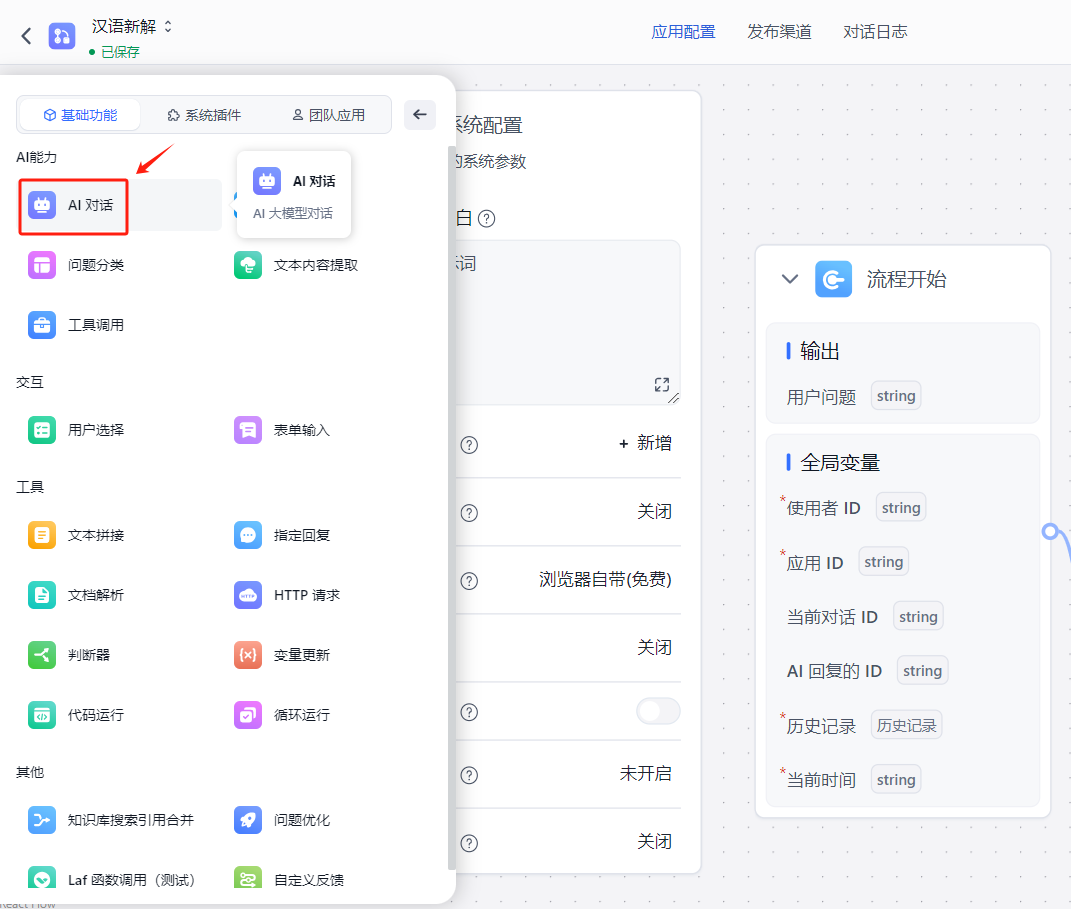Click the 流程开始 node icon
The image size is (1071, 909).
pos(833,279)
